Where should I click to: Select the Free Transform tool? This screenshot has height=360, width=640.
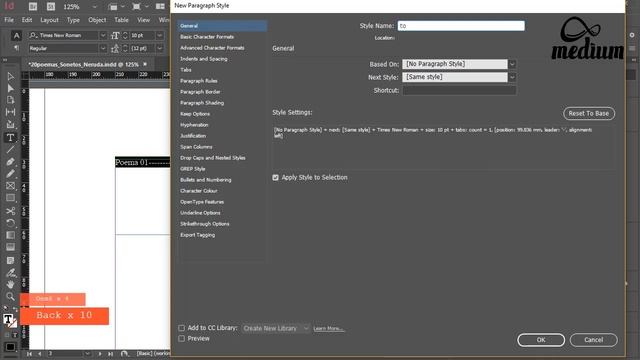(x=11, y=223)
